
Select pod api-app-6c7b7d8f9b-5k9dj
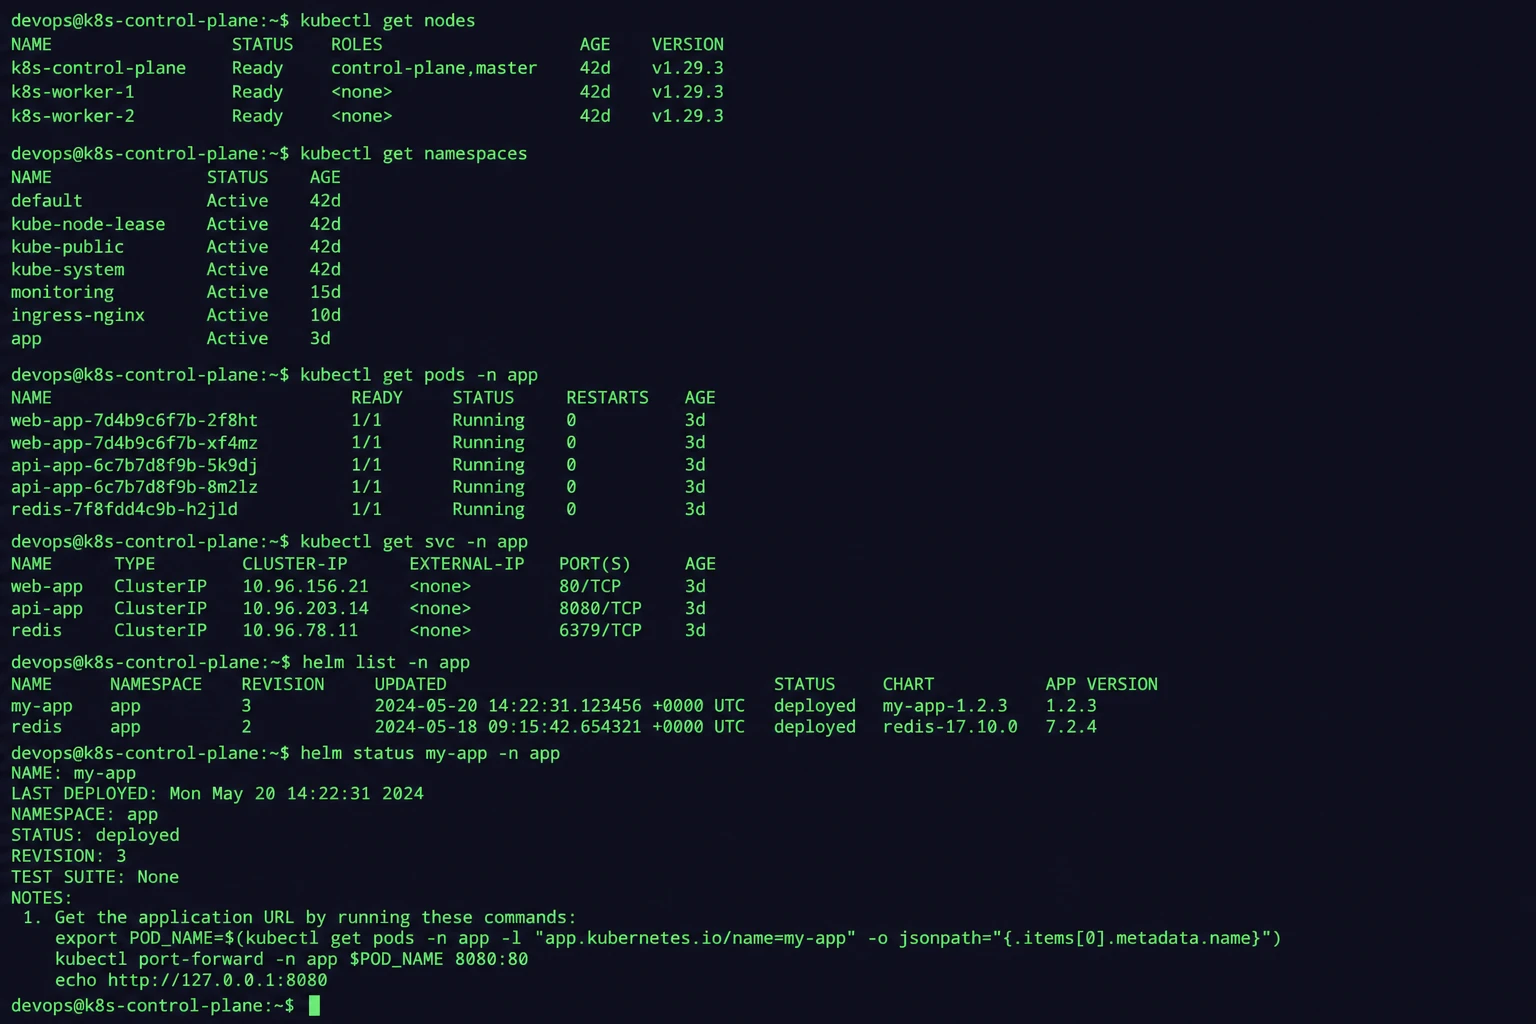[134, 465]
